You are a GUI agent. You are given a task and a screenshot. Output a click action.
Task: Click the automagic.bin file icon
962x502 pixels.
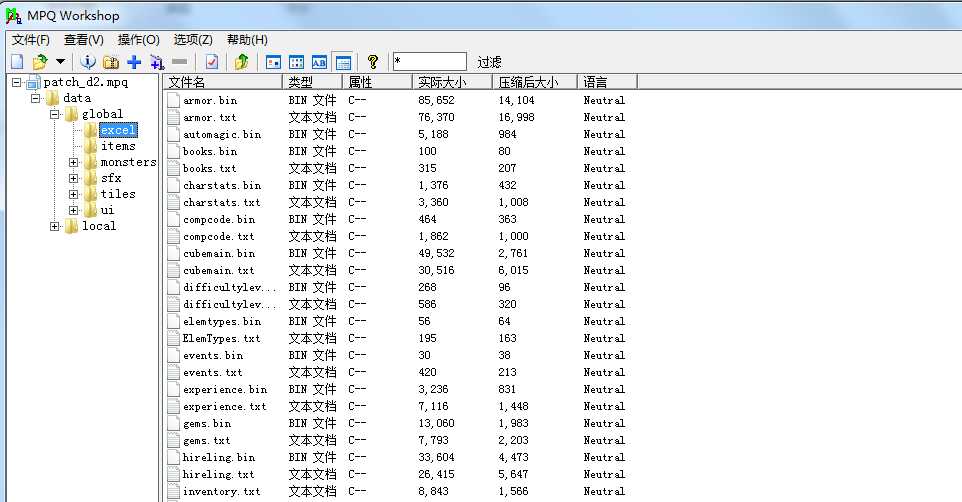click(174, 134)
